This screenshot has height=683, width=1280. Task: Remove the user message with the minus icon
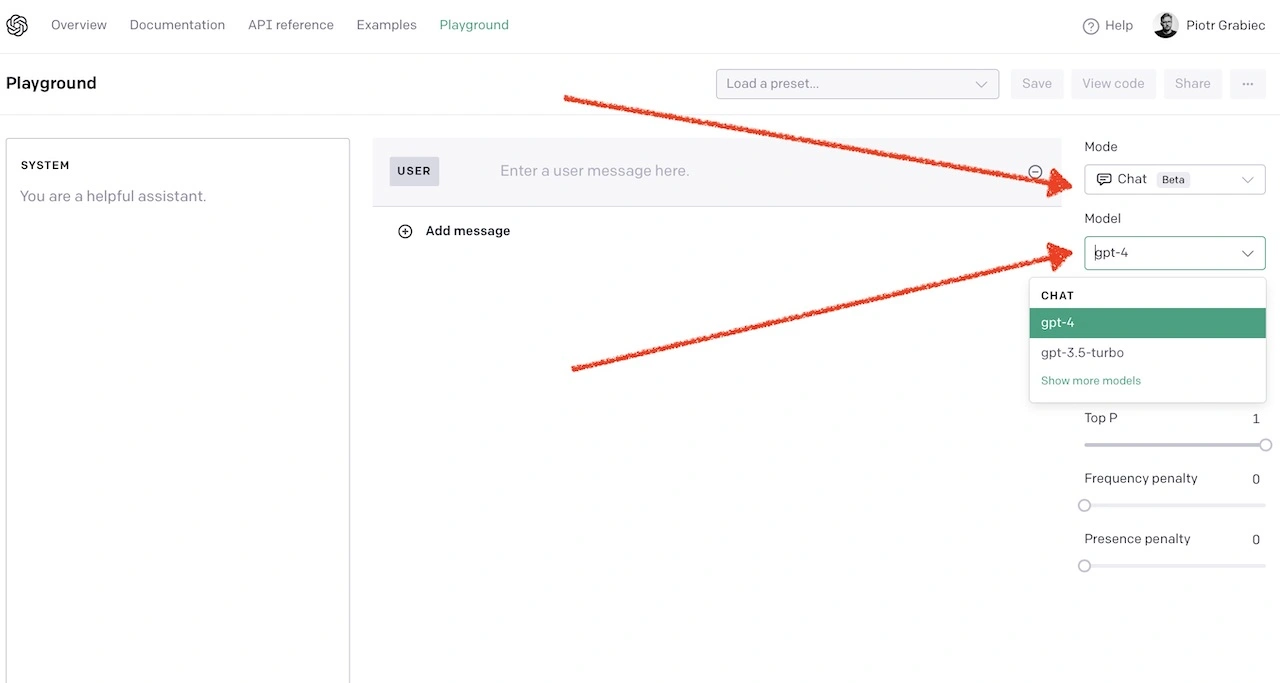click(1035, 172)
